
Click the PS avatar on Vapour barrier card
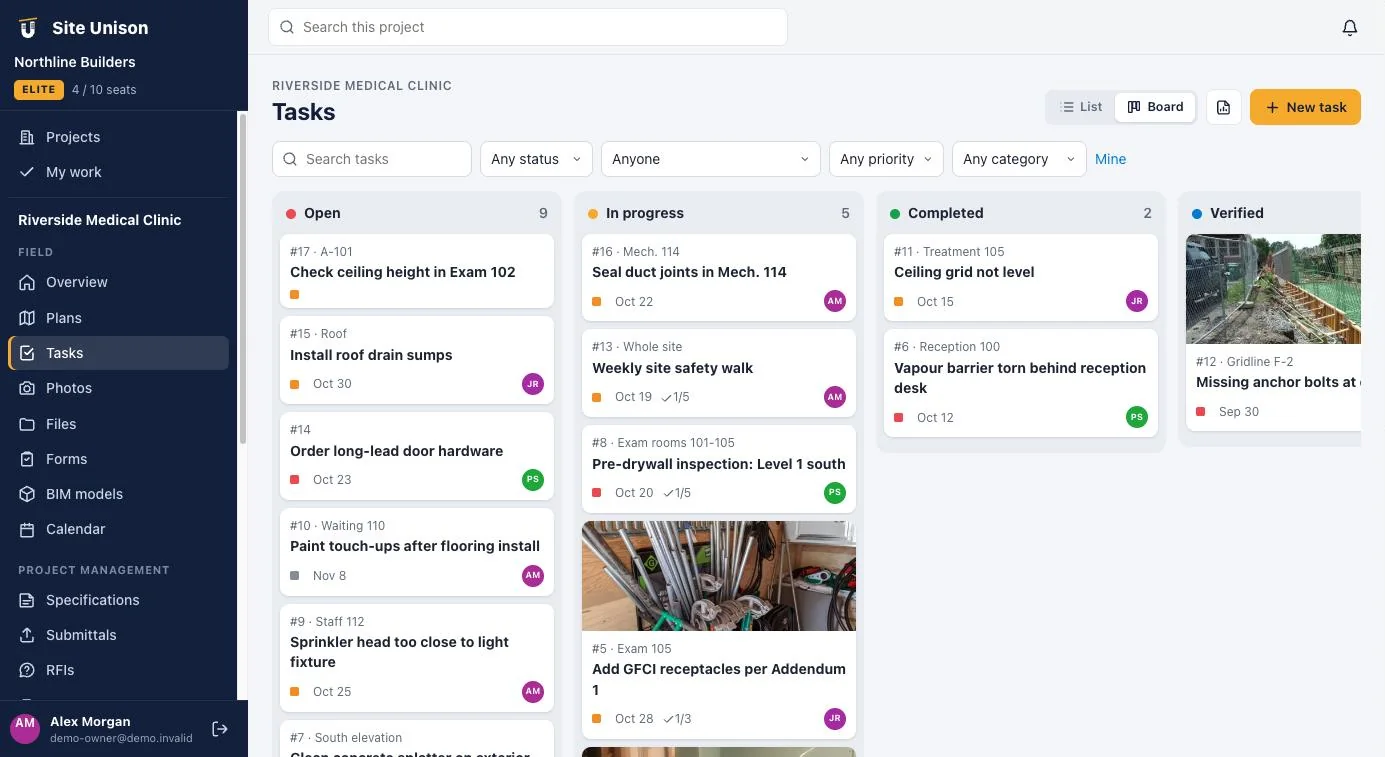(1137, 417)
